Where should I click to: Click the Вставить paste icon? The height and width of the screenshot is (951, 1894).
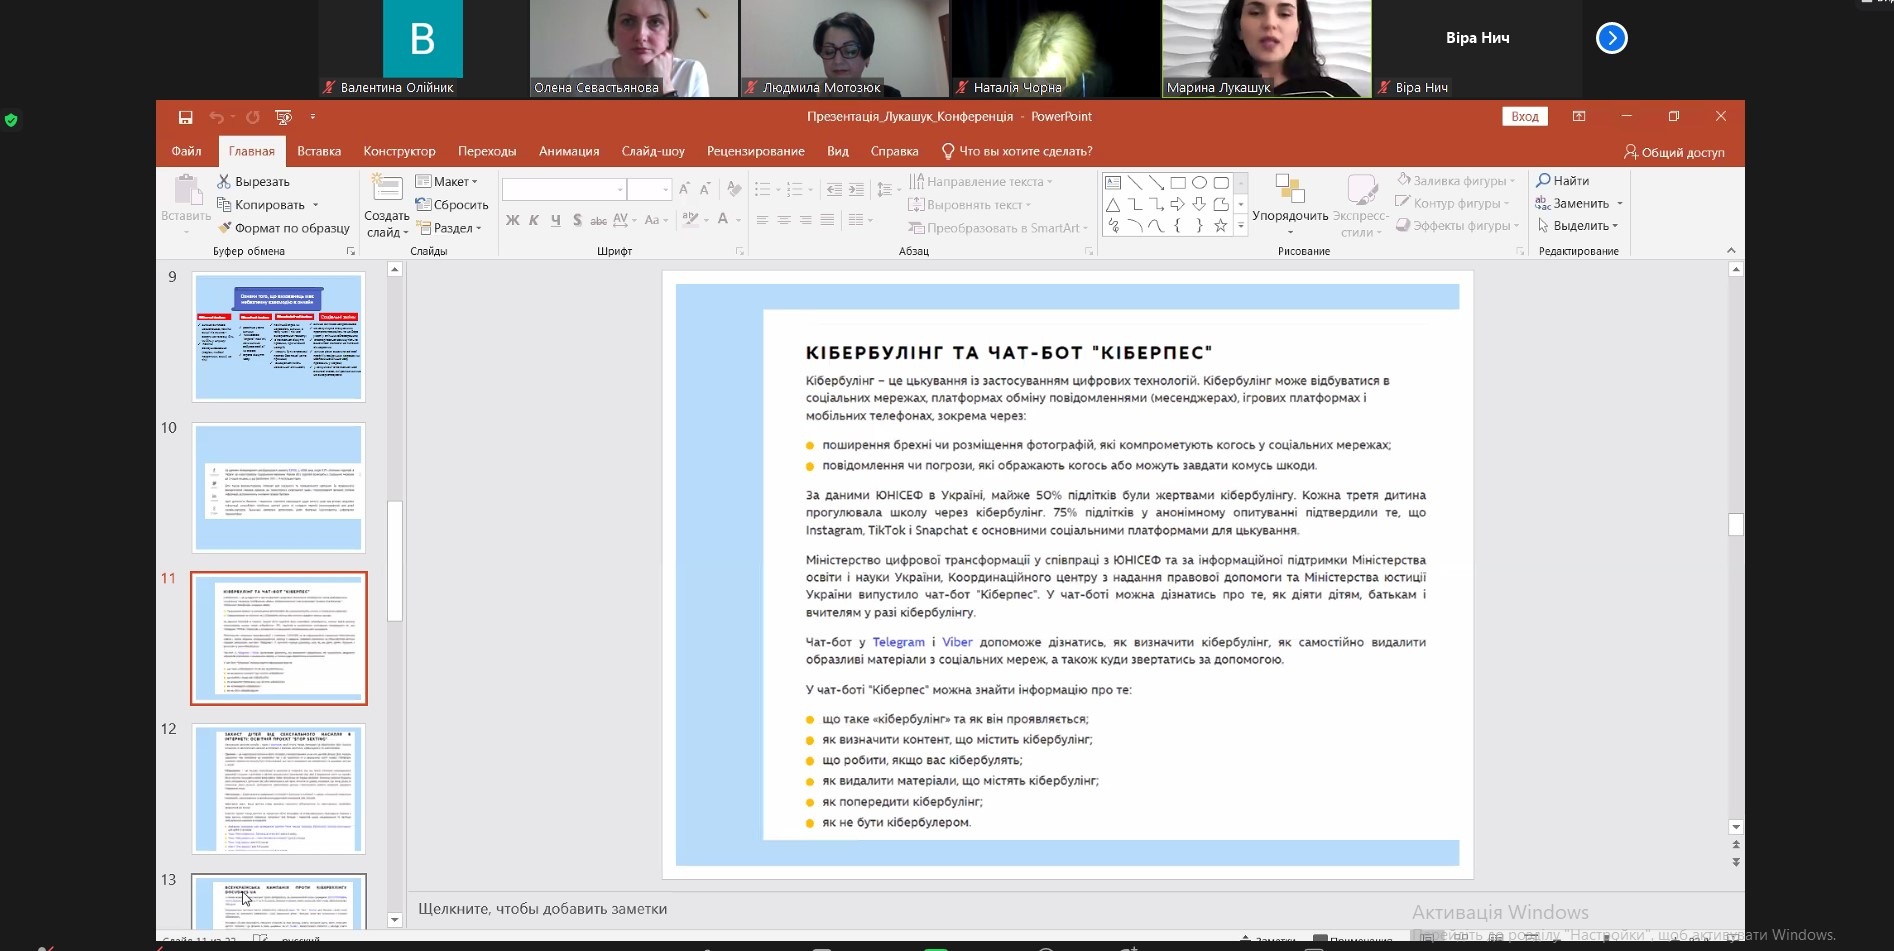pyautogui.click(x=186, y=190)
